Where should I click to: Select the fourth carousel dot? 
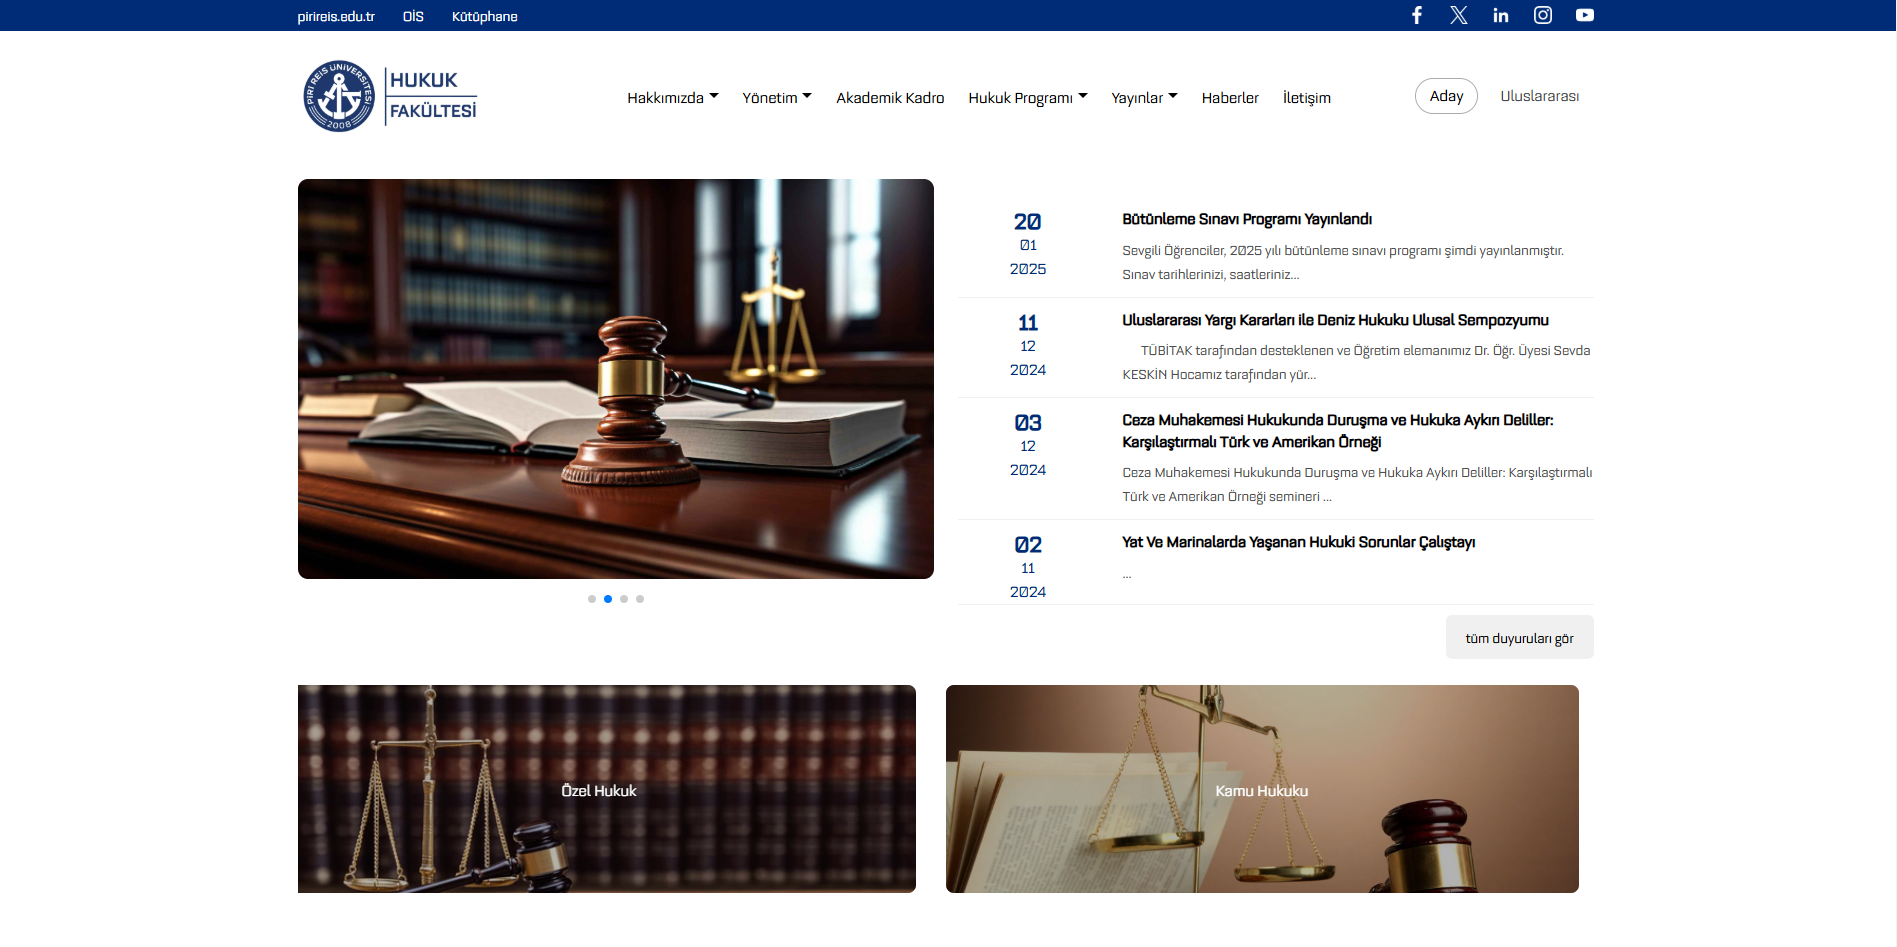pyautogui.click(x=640, y=599)
